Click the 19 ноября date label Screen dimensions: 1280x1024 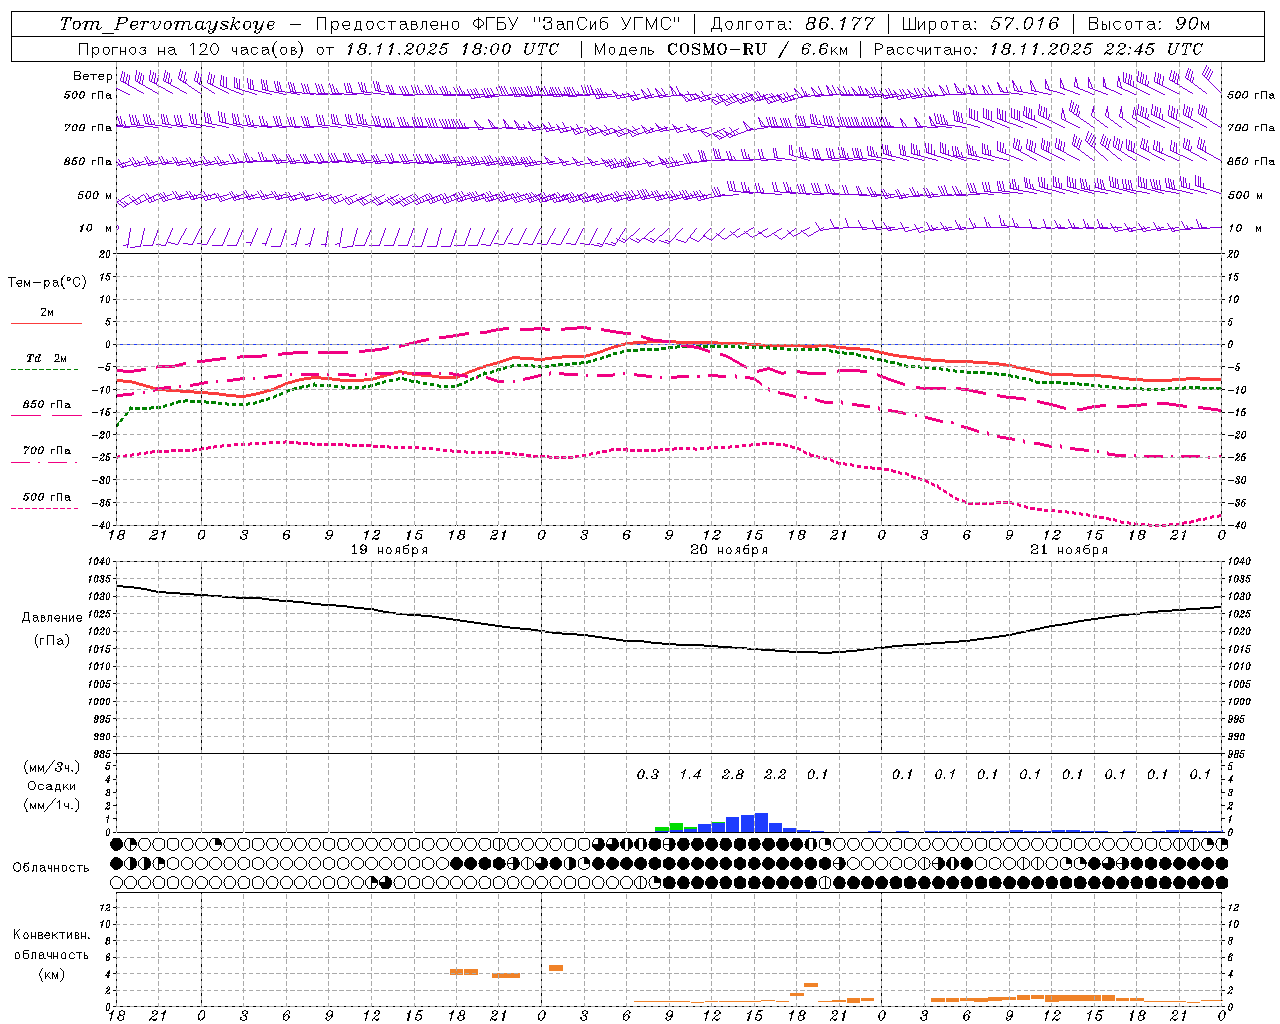389,550
